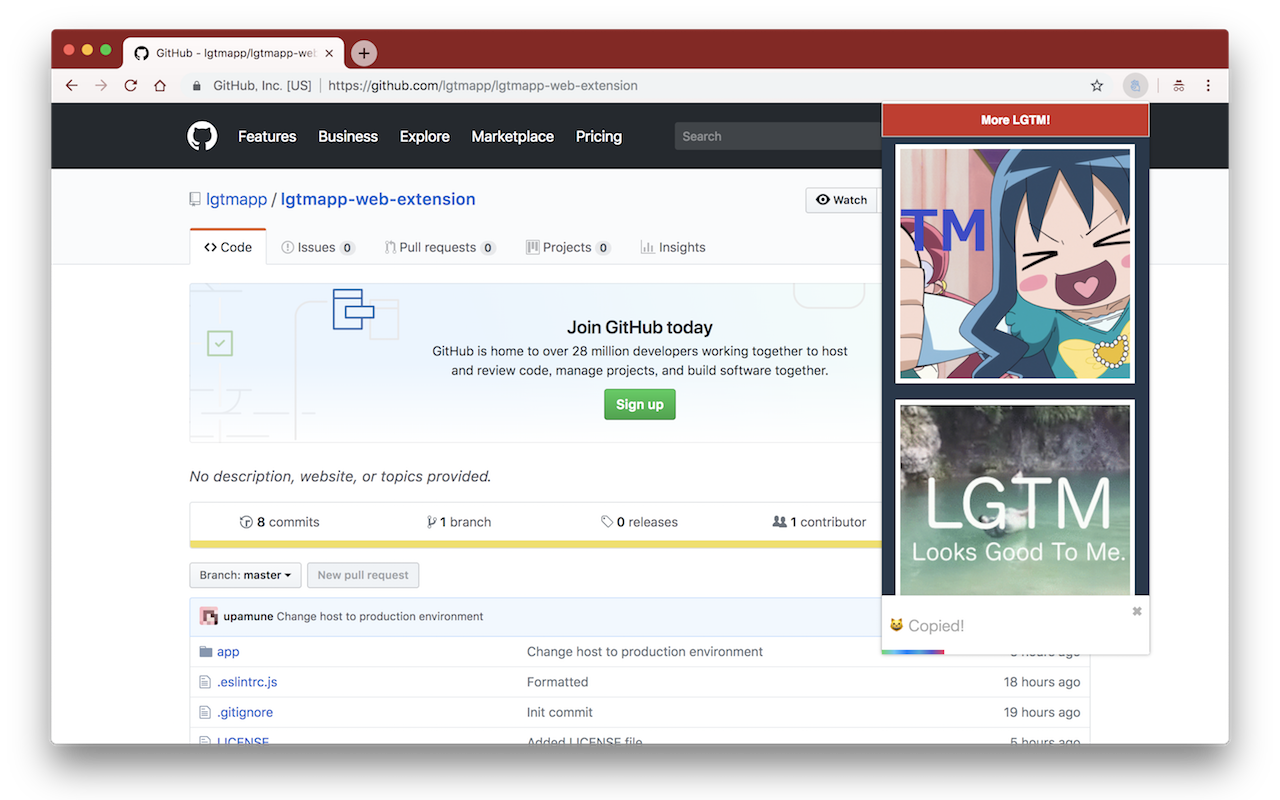Open Explore in GitHub header
The width and height of the screenshot is (1280, 800).
pyautogui.click(x=425, y=136)
